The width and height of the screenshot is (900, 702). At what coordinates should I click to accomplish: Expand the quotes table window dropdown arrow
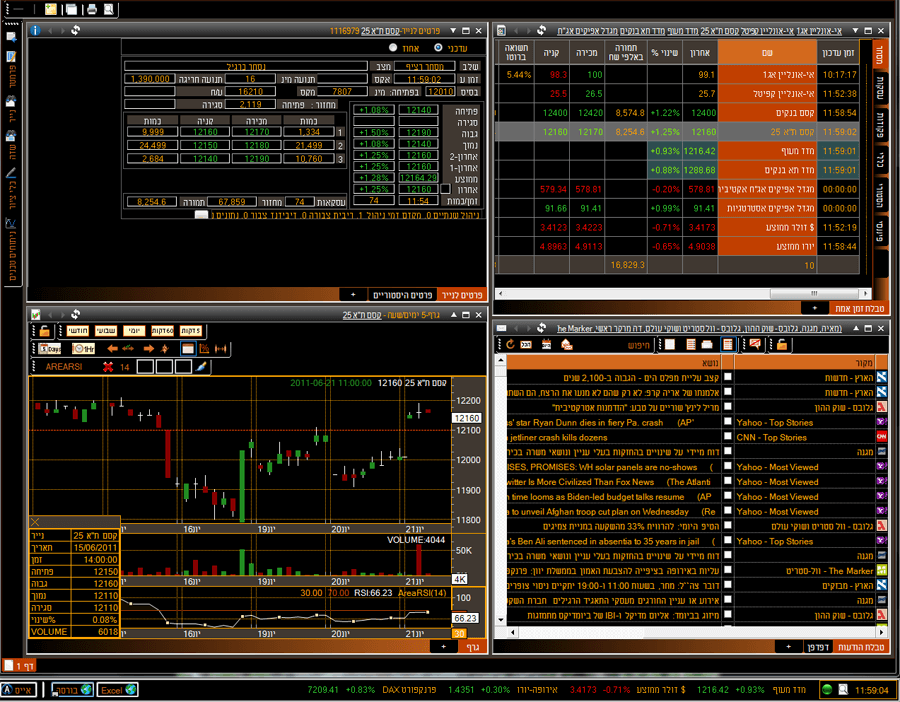(853, 31)
